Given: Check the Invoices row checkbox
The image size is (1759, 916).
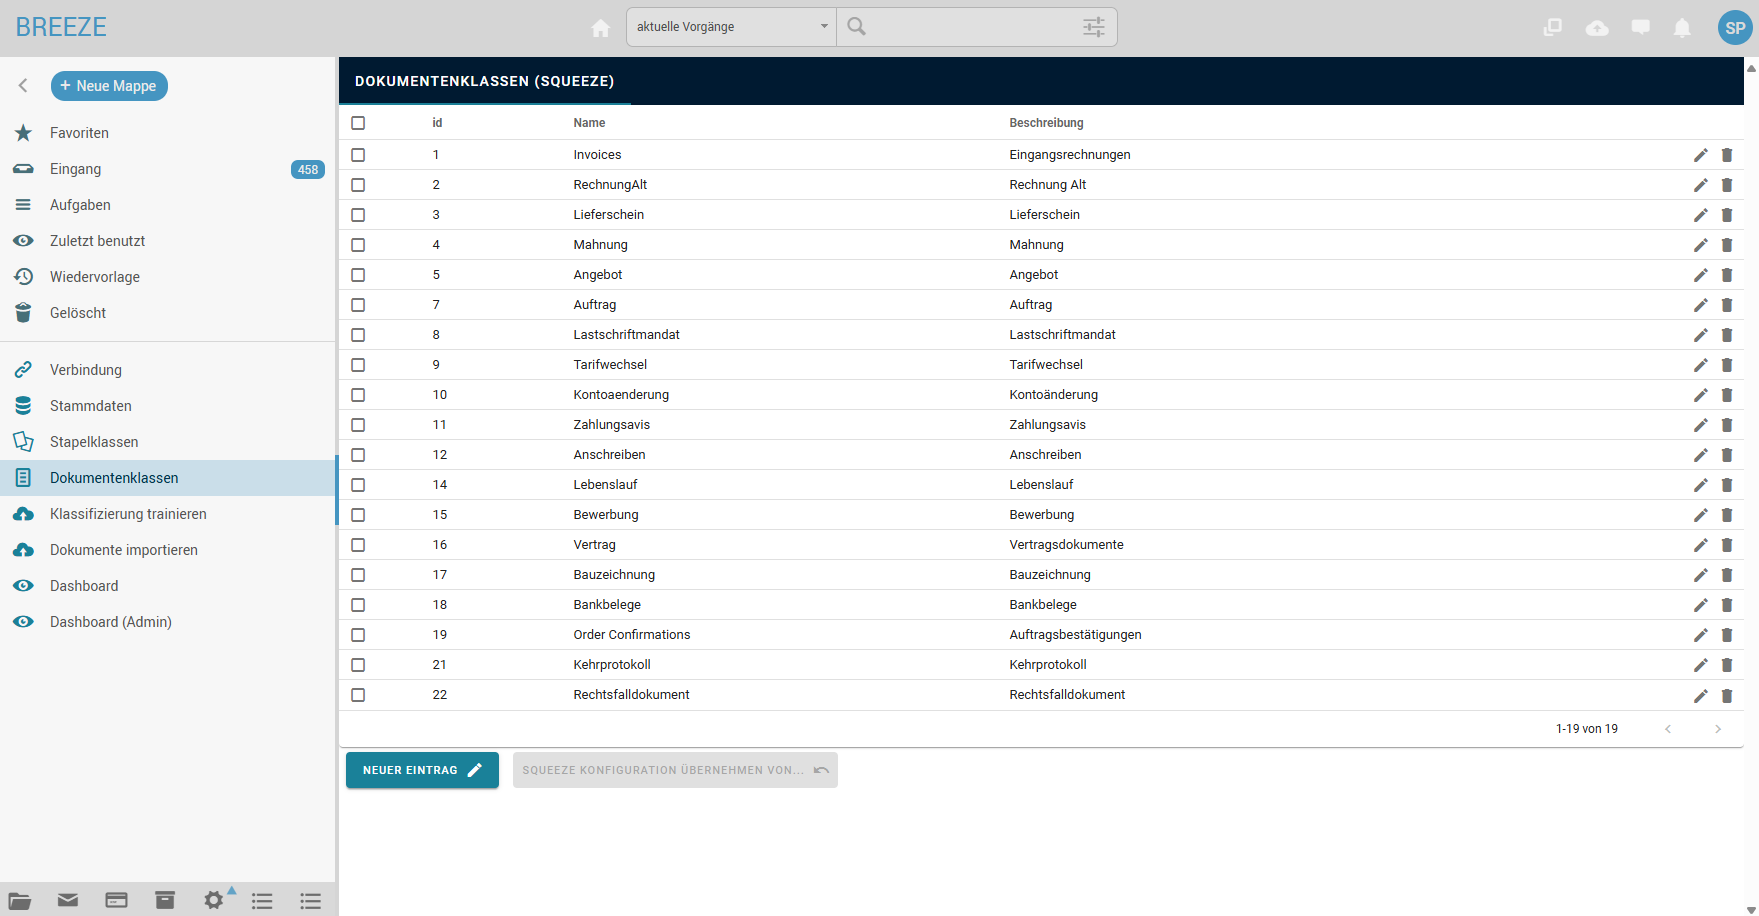Looking at the screenshot, I should [x=358, y=155].
